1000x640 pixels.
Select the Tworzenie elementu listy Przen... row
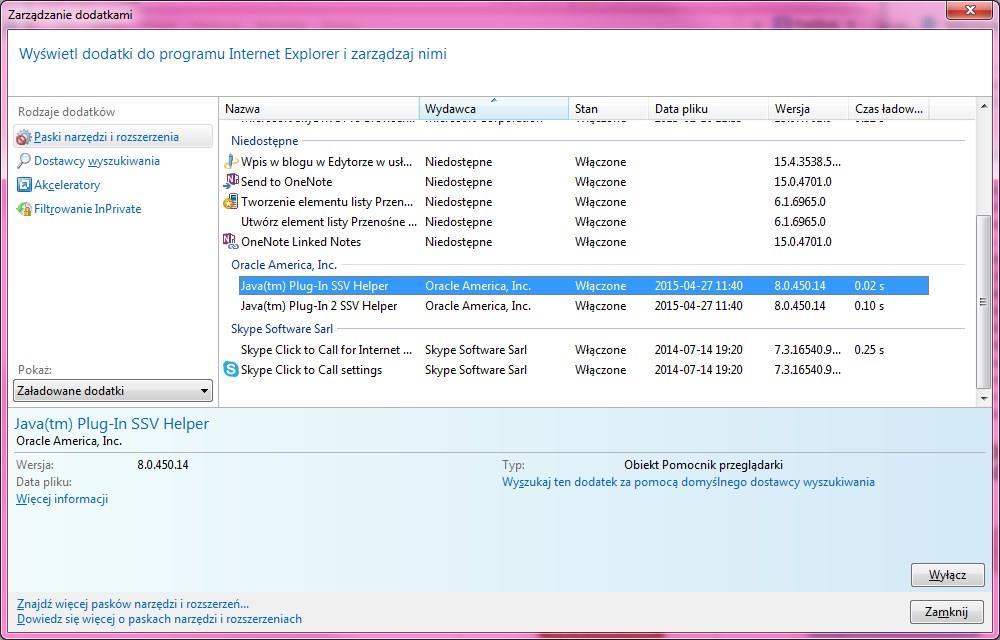point(575,202)
